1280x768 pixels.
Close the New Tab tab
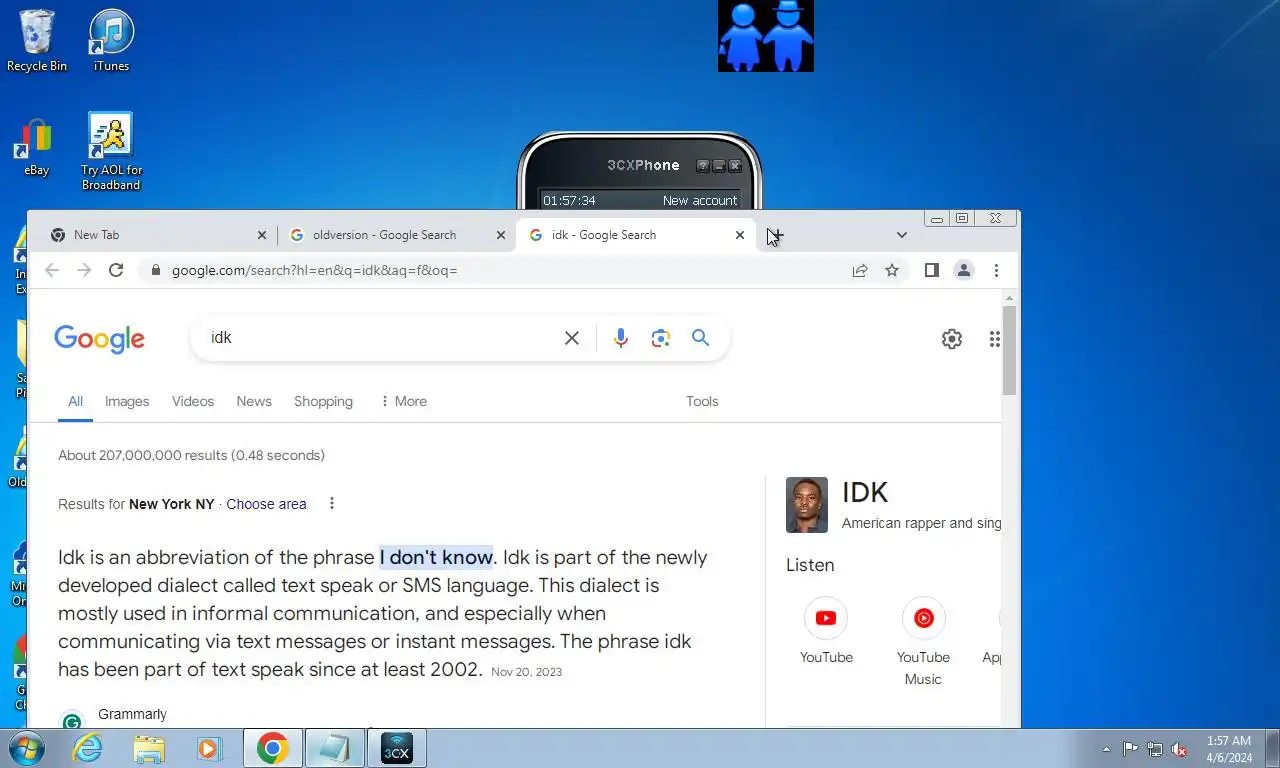tap(262, 235)
